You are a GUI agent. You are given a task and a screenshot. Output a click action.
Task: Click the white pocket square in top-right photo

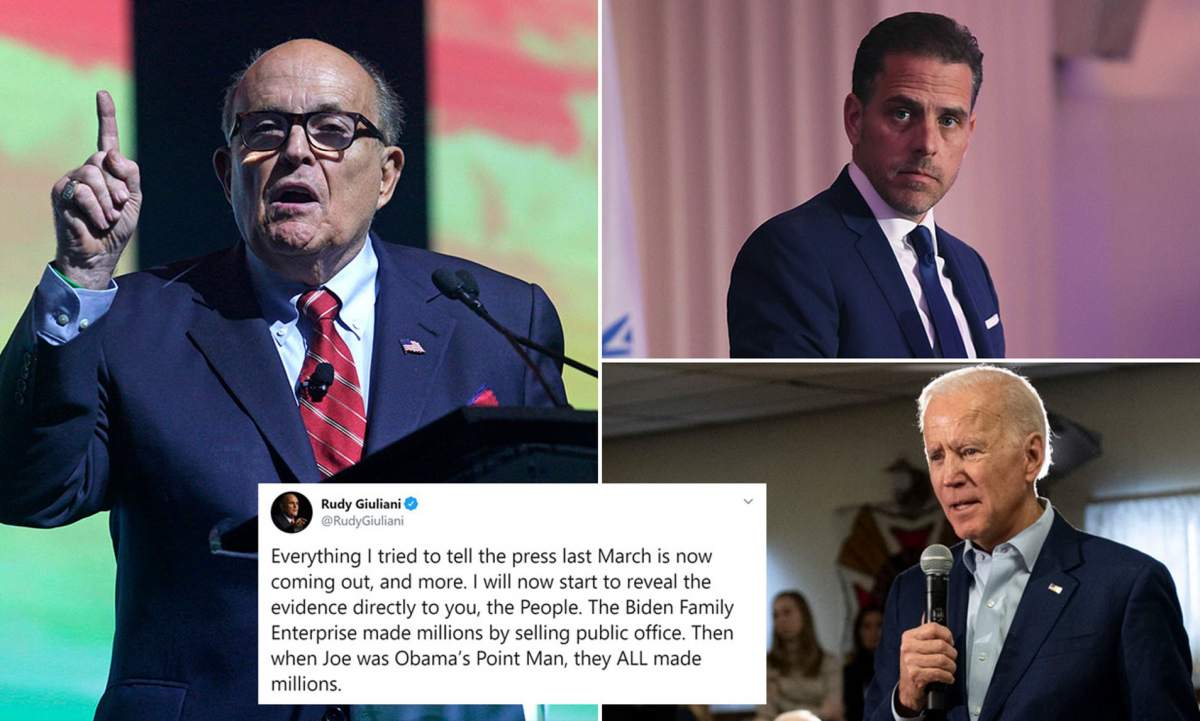coord(991,321)
